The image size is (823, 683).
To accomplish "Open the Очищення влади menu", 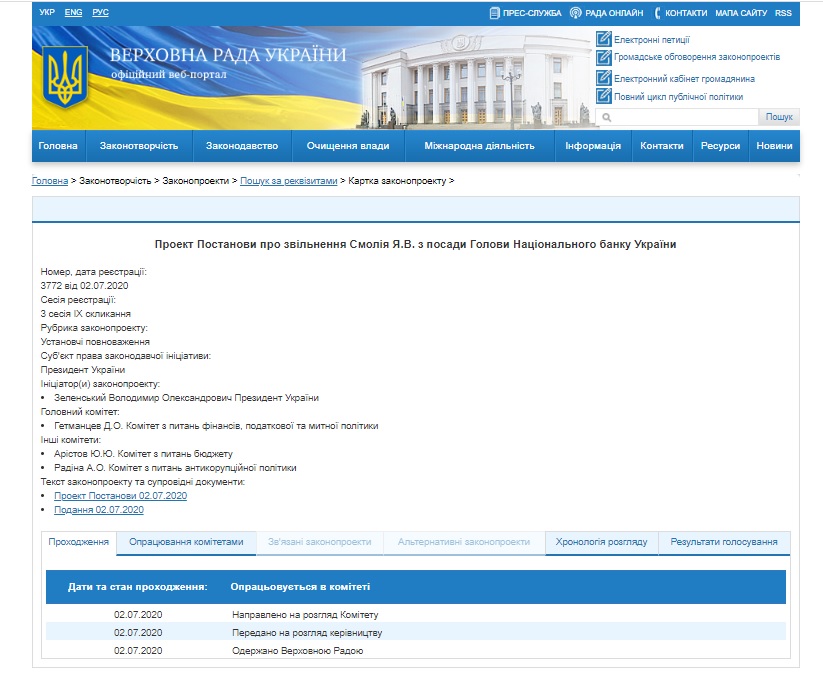I will (x=348, y=146).
